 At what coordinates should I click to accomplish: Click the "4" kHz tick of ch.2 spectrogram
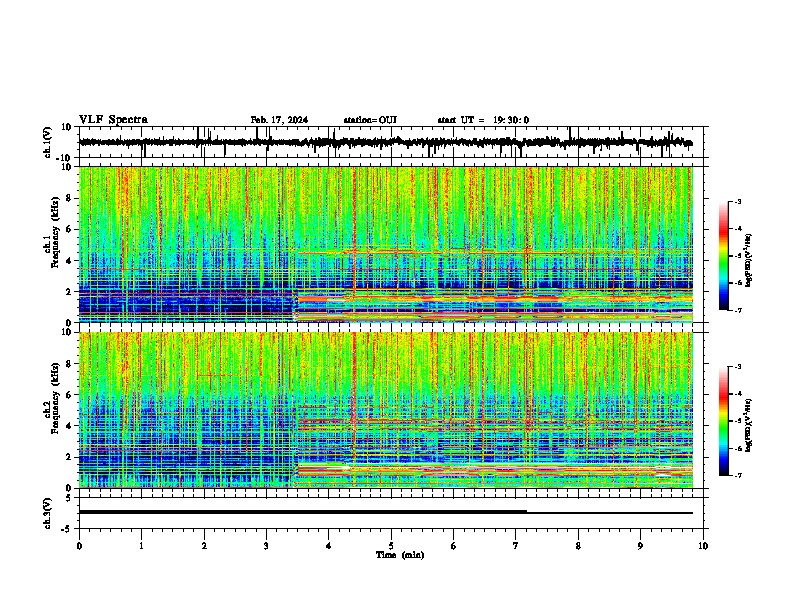(x=69, y=426)
